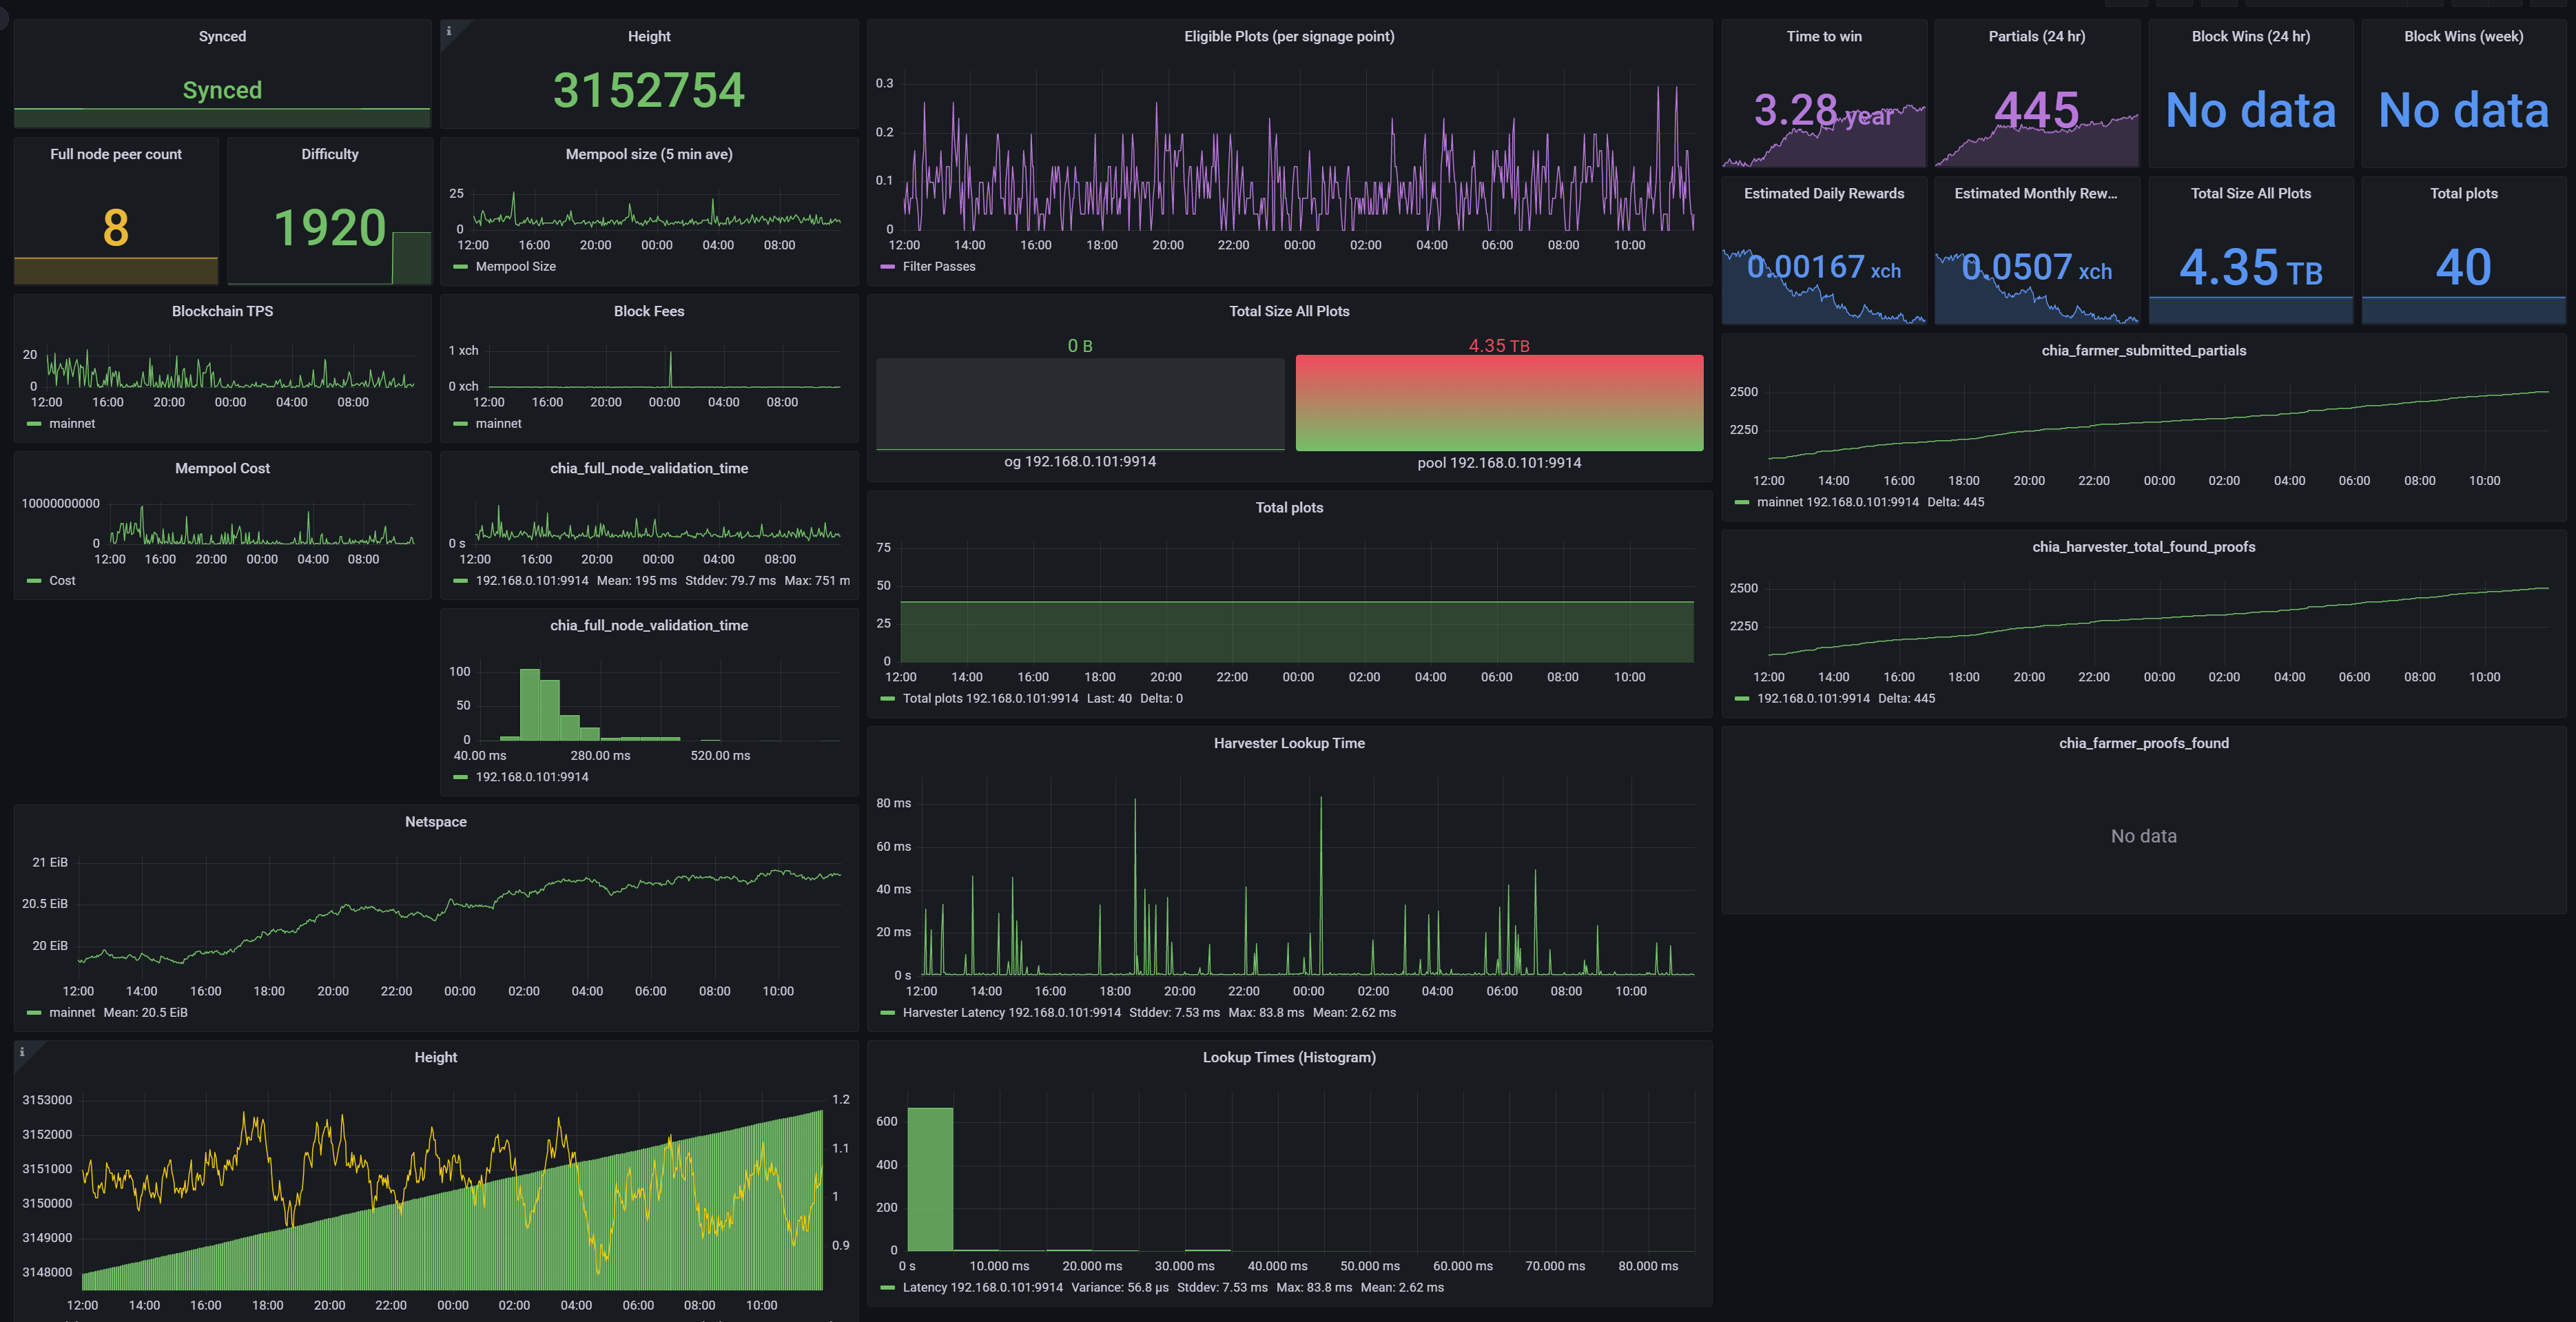This screenshot has height=1322, width=2576.
Task: Toggle the mainnet series in the Blockchain TPS legend
Action: point(72,424)
